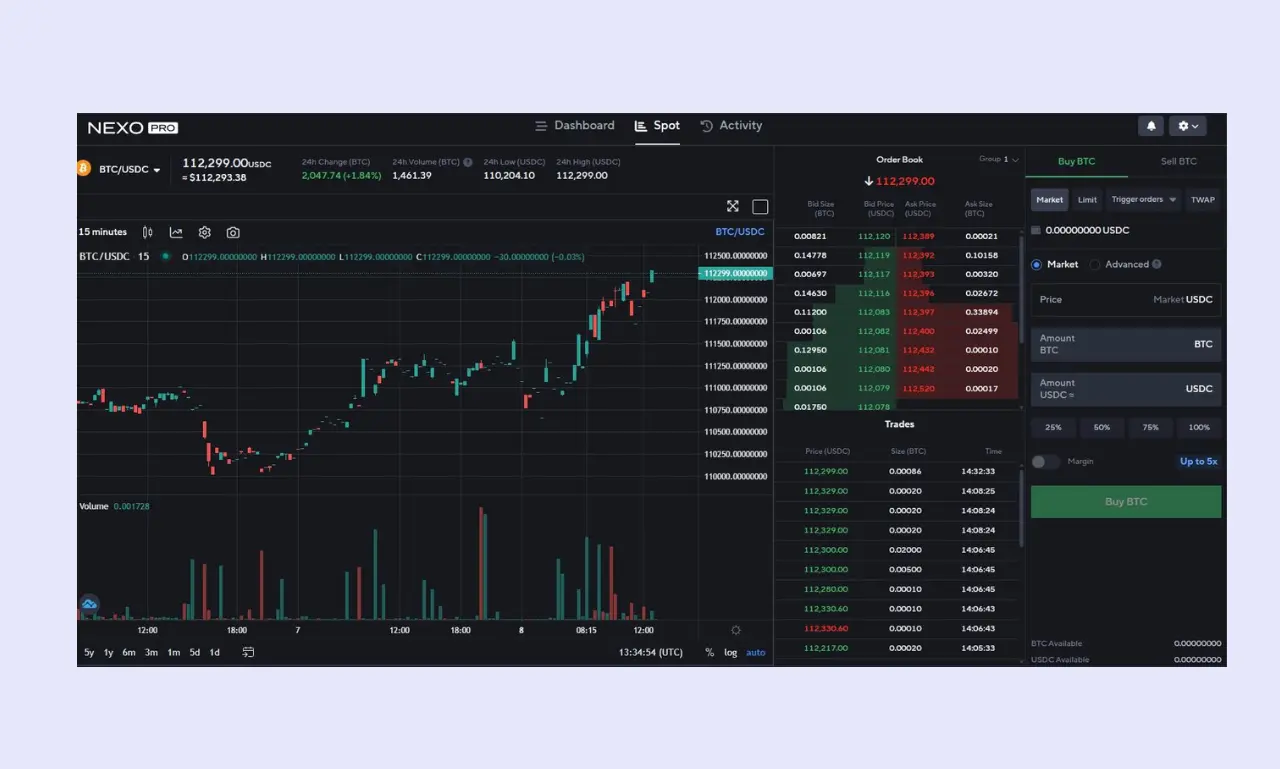The width and height of the screenshot is (1280, 769).
Task: Click the Bitcoin coin icon
Action: coord(83,169)
